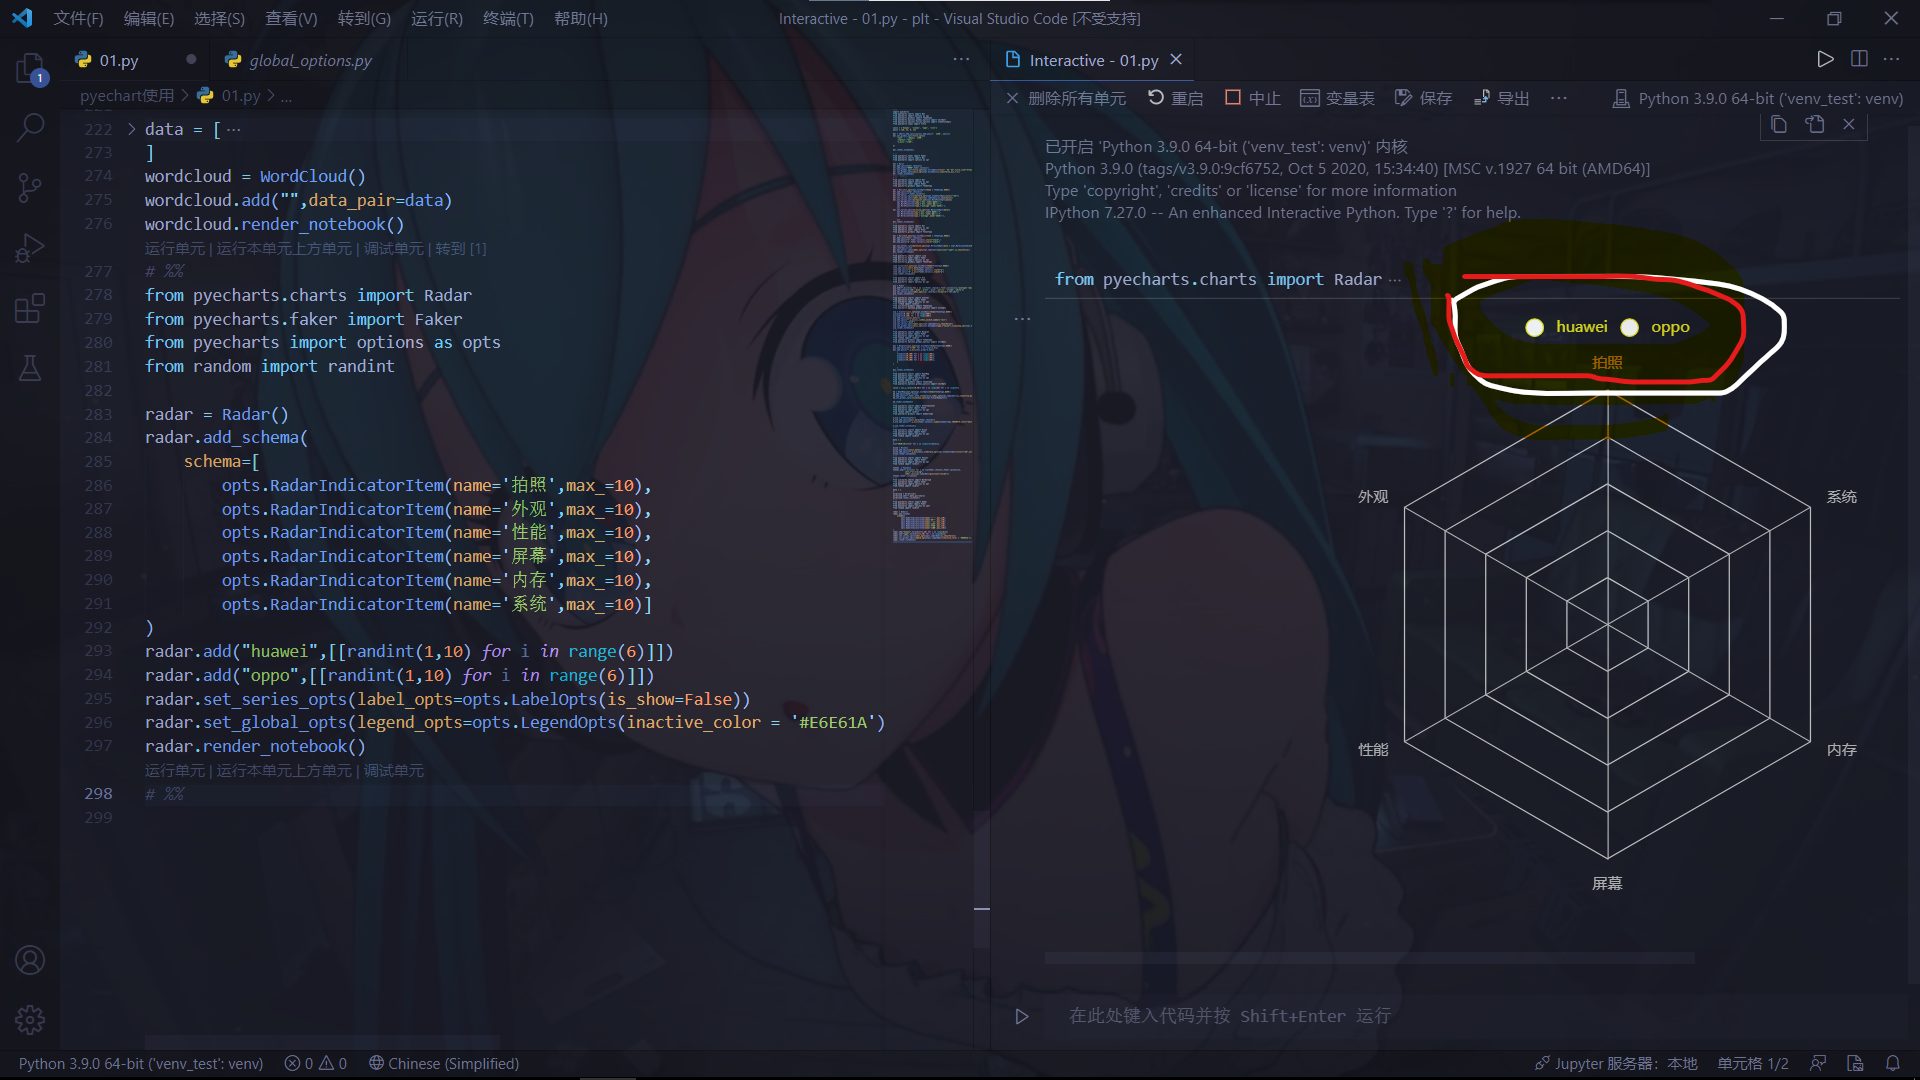Run the input cell play button
Viewport: 1920px width, 1080px height.
pyautogui.click(x=1021, y=1016)
